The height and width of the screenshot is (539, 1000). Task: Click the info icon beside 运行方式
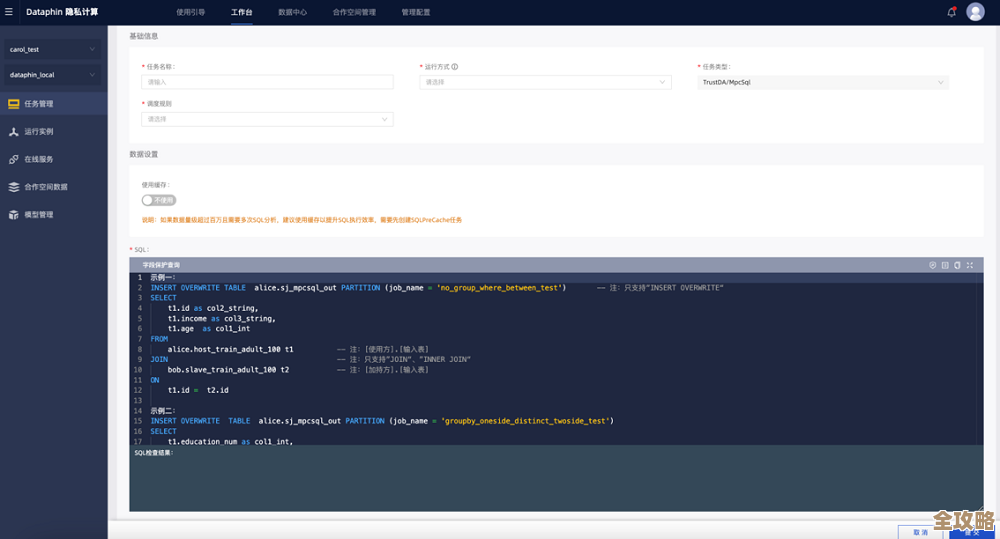point(455,67)
